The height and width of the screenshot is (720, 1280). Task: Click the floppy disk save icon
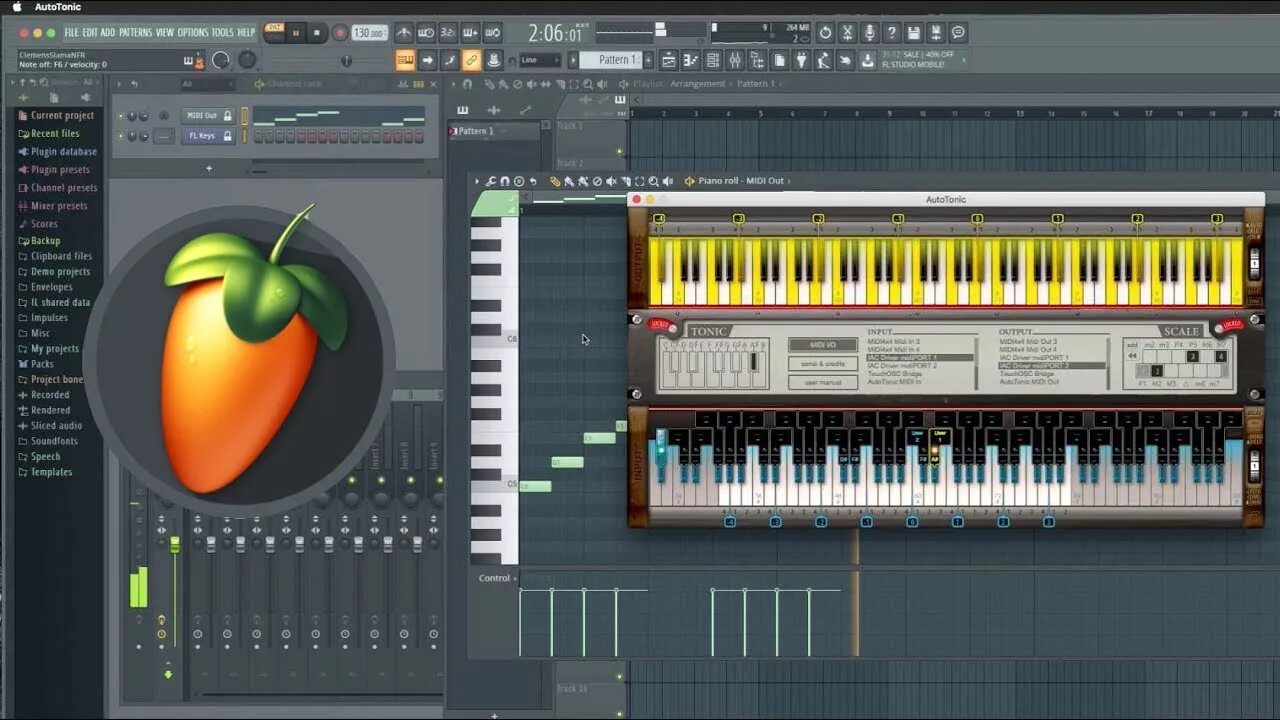913,32
